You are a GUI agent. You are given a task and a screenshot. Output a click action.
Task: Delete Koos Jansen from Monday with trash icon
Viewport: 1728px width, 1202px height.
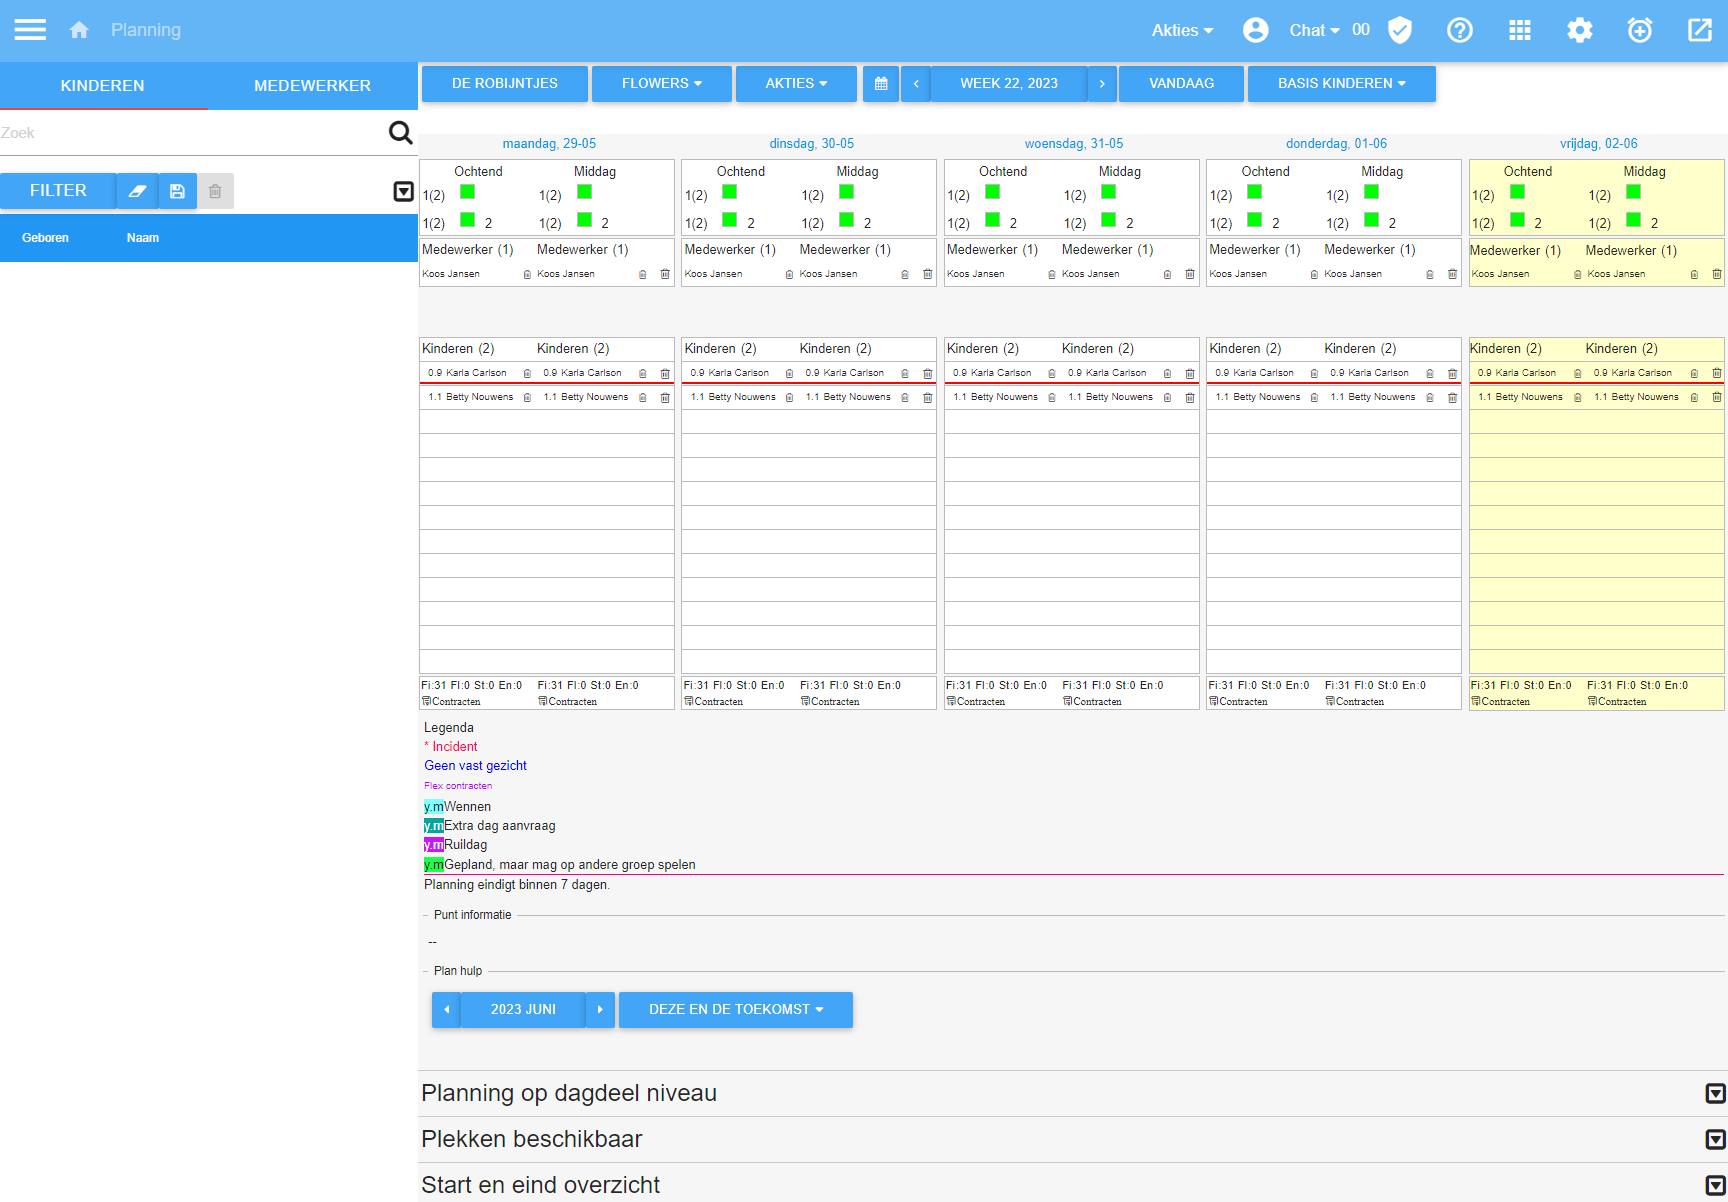coord(665,274)
